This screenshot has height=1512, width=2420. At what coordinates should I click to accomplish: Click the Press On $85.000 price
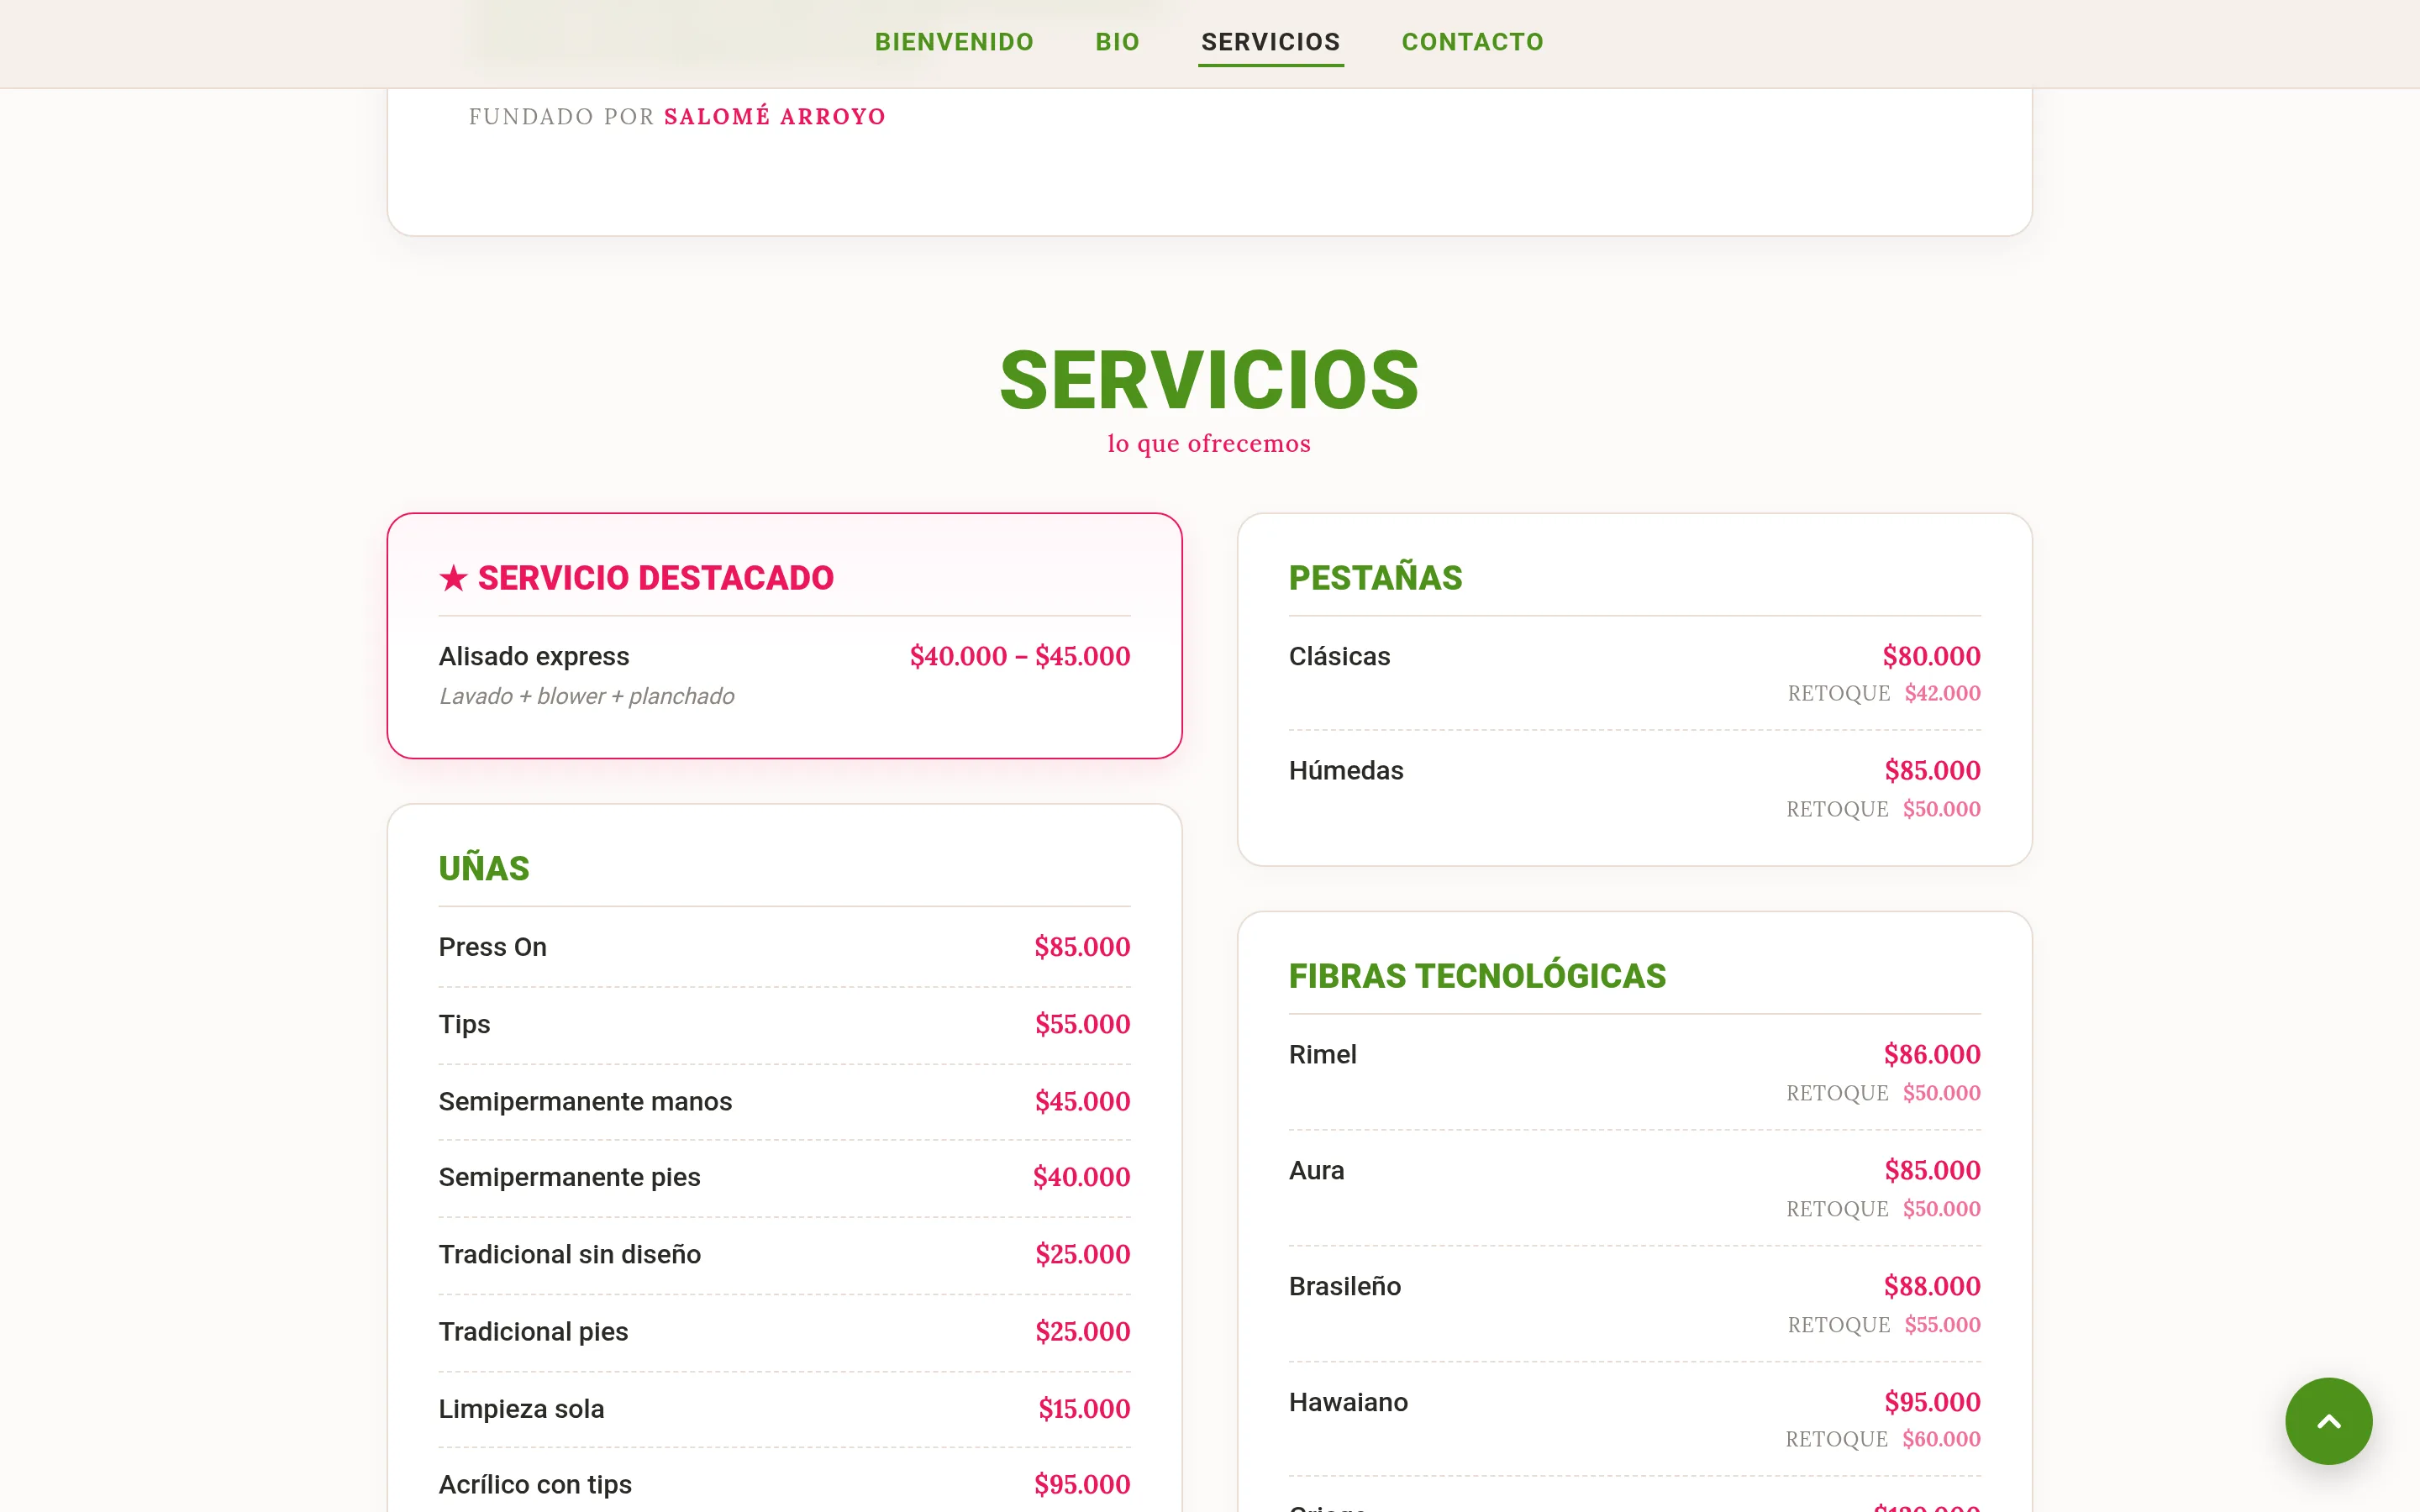tap(1082, 947)
